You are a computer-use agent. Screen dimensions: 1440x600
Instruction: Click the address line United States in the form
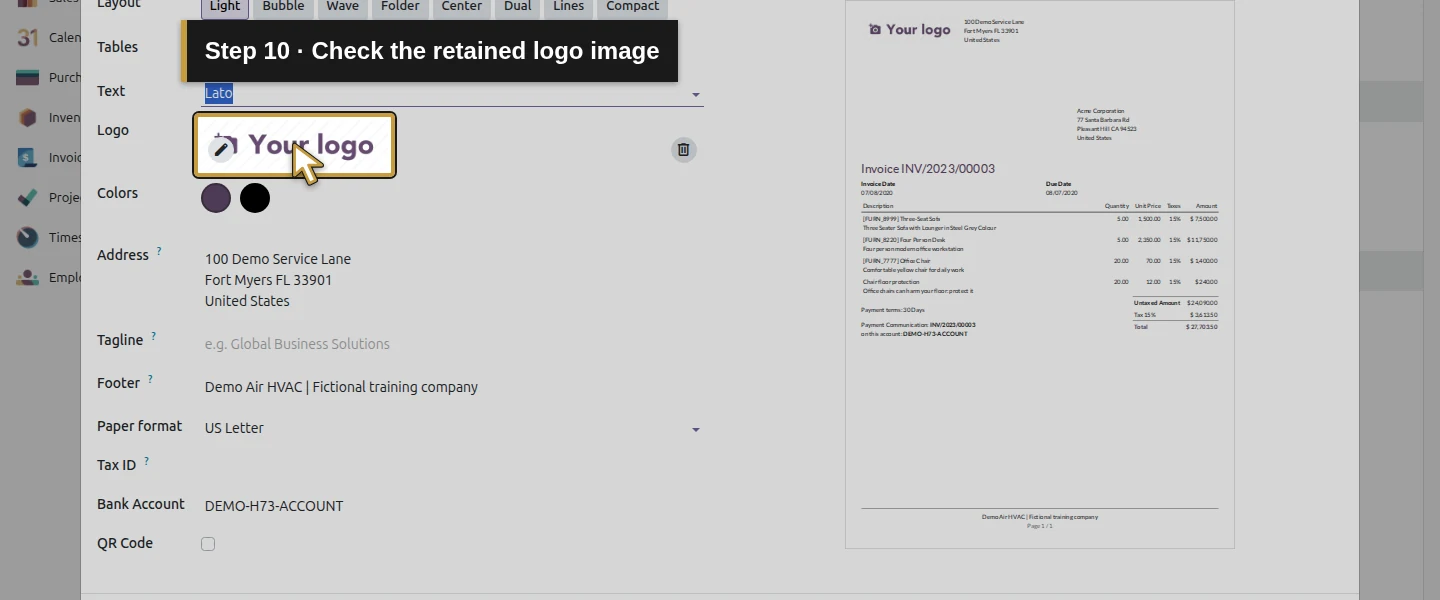point(247,301)
